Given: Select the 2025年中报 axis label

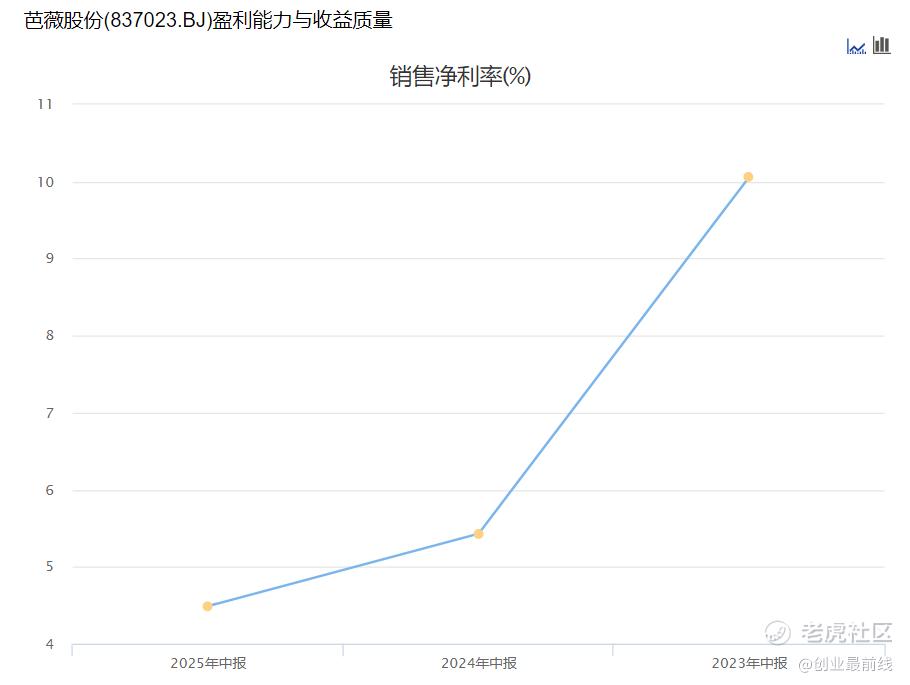Looking at the screenshot, I should pyautogui.click(x=208, y=663).
